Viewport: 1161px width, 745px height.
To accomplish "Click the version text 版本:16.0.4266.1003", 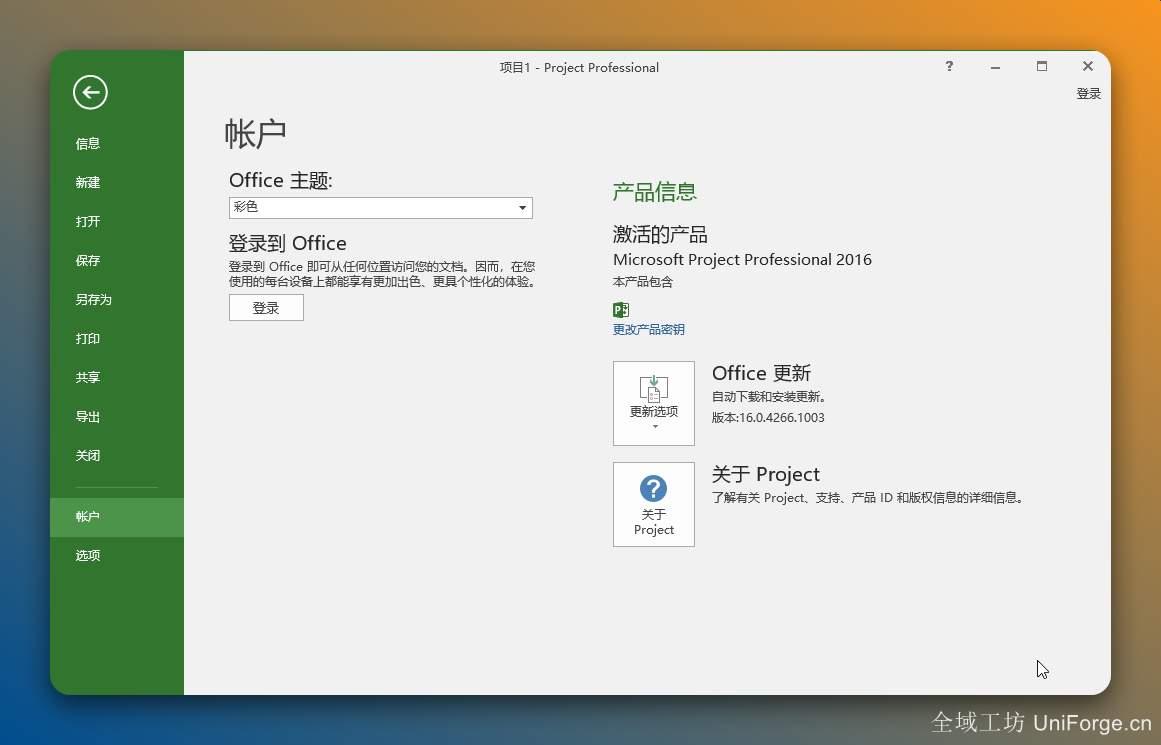I will pos(768,418).
